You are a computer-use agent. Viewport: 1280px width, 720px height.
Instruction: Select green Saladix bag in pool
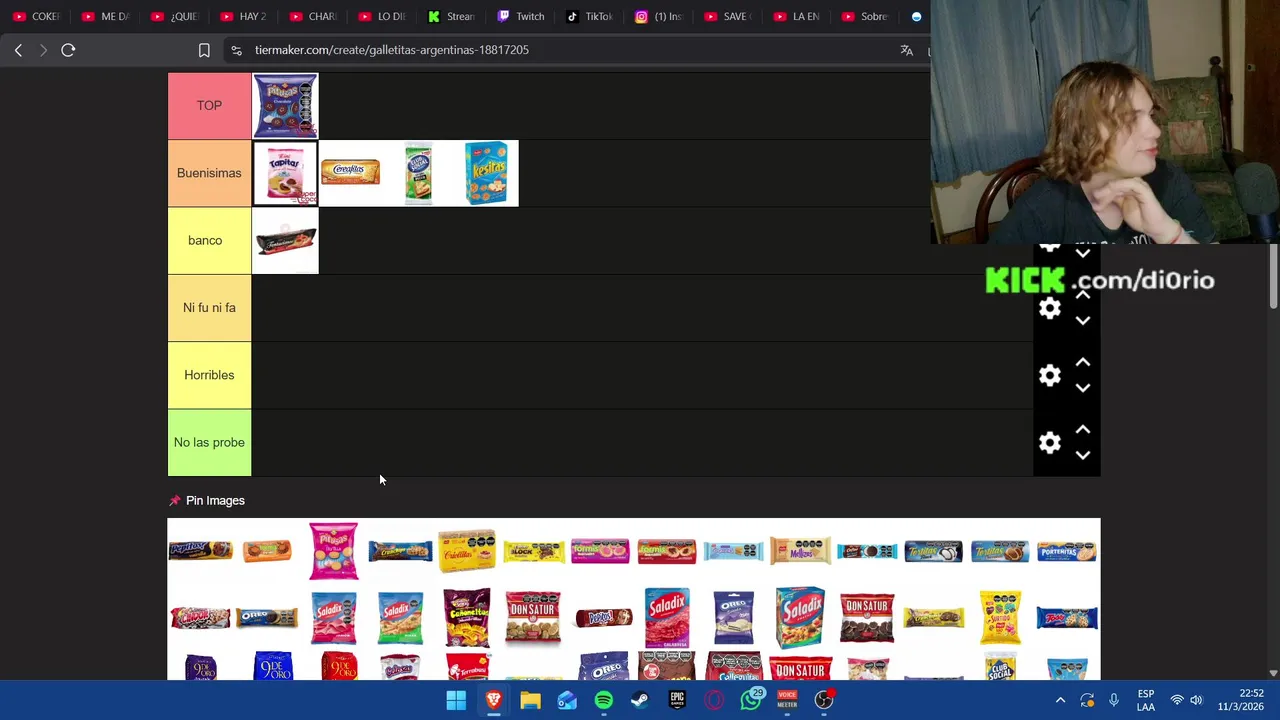400,618
